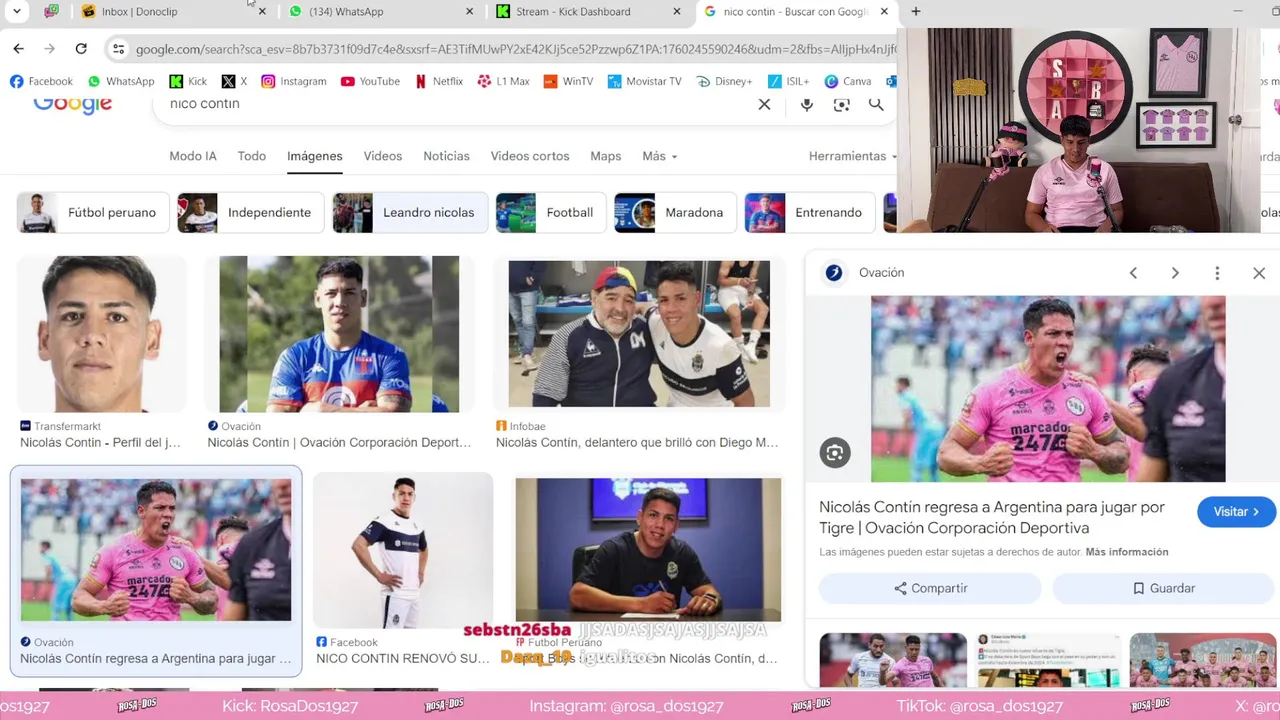Screen dimensions: 1280x720
Task: Filter images by Maradona chip
Action: click(675, 213)
